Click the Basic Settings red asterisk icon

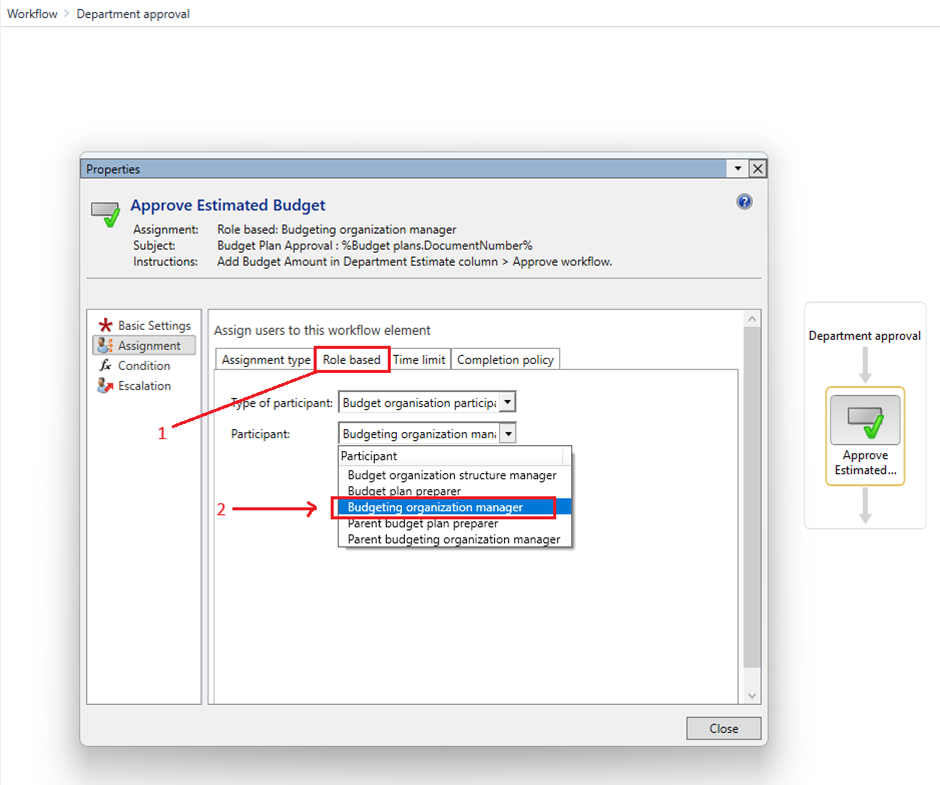coord(106,325)
